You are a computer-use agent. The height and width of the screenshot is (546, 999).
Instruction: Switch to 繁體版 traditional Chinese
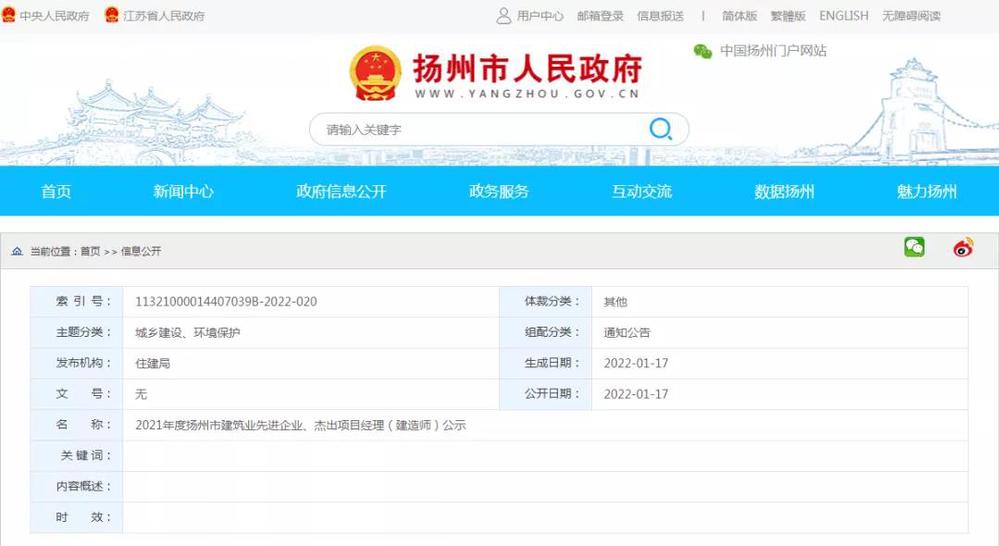click(788, 16)
